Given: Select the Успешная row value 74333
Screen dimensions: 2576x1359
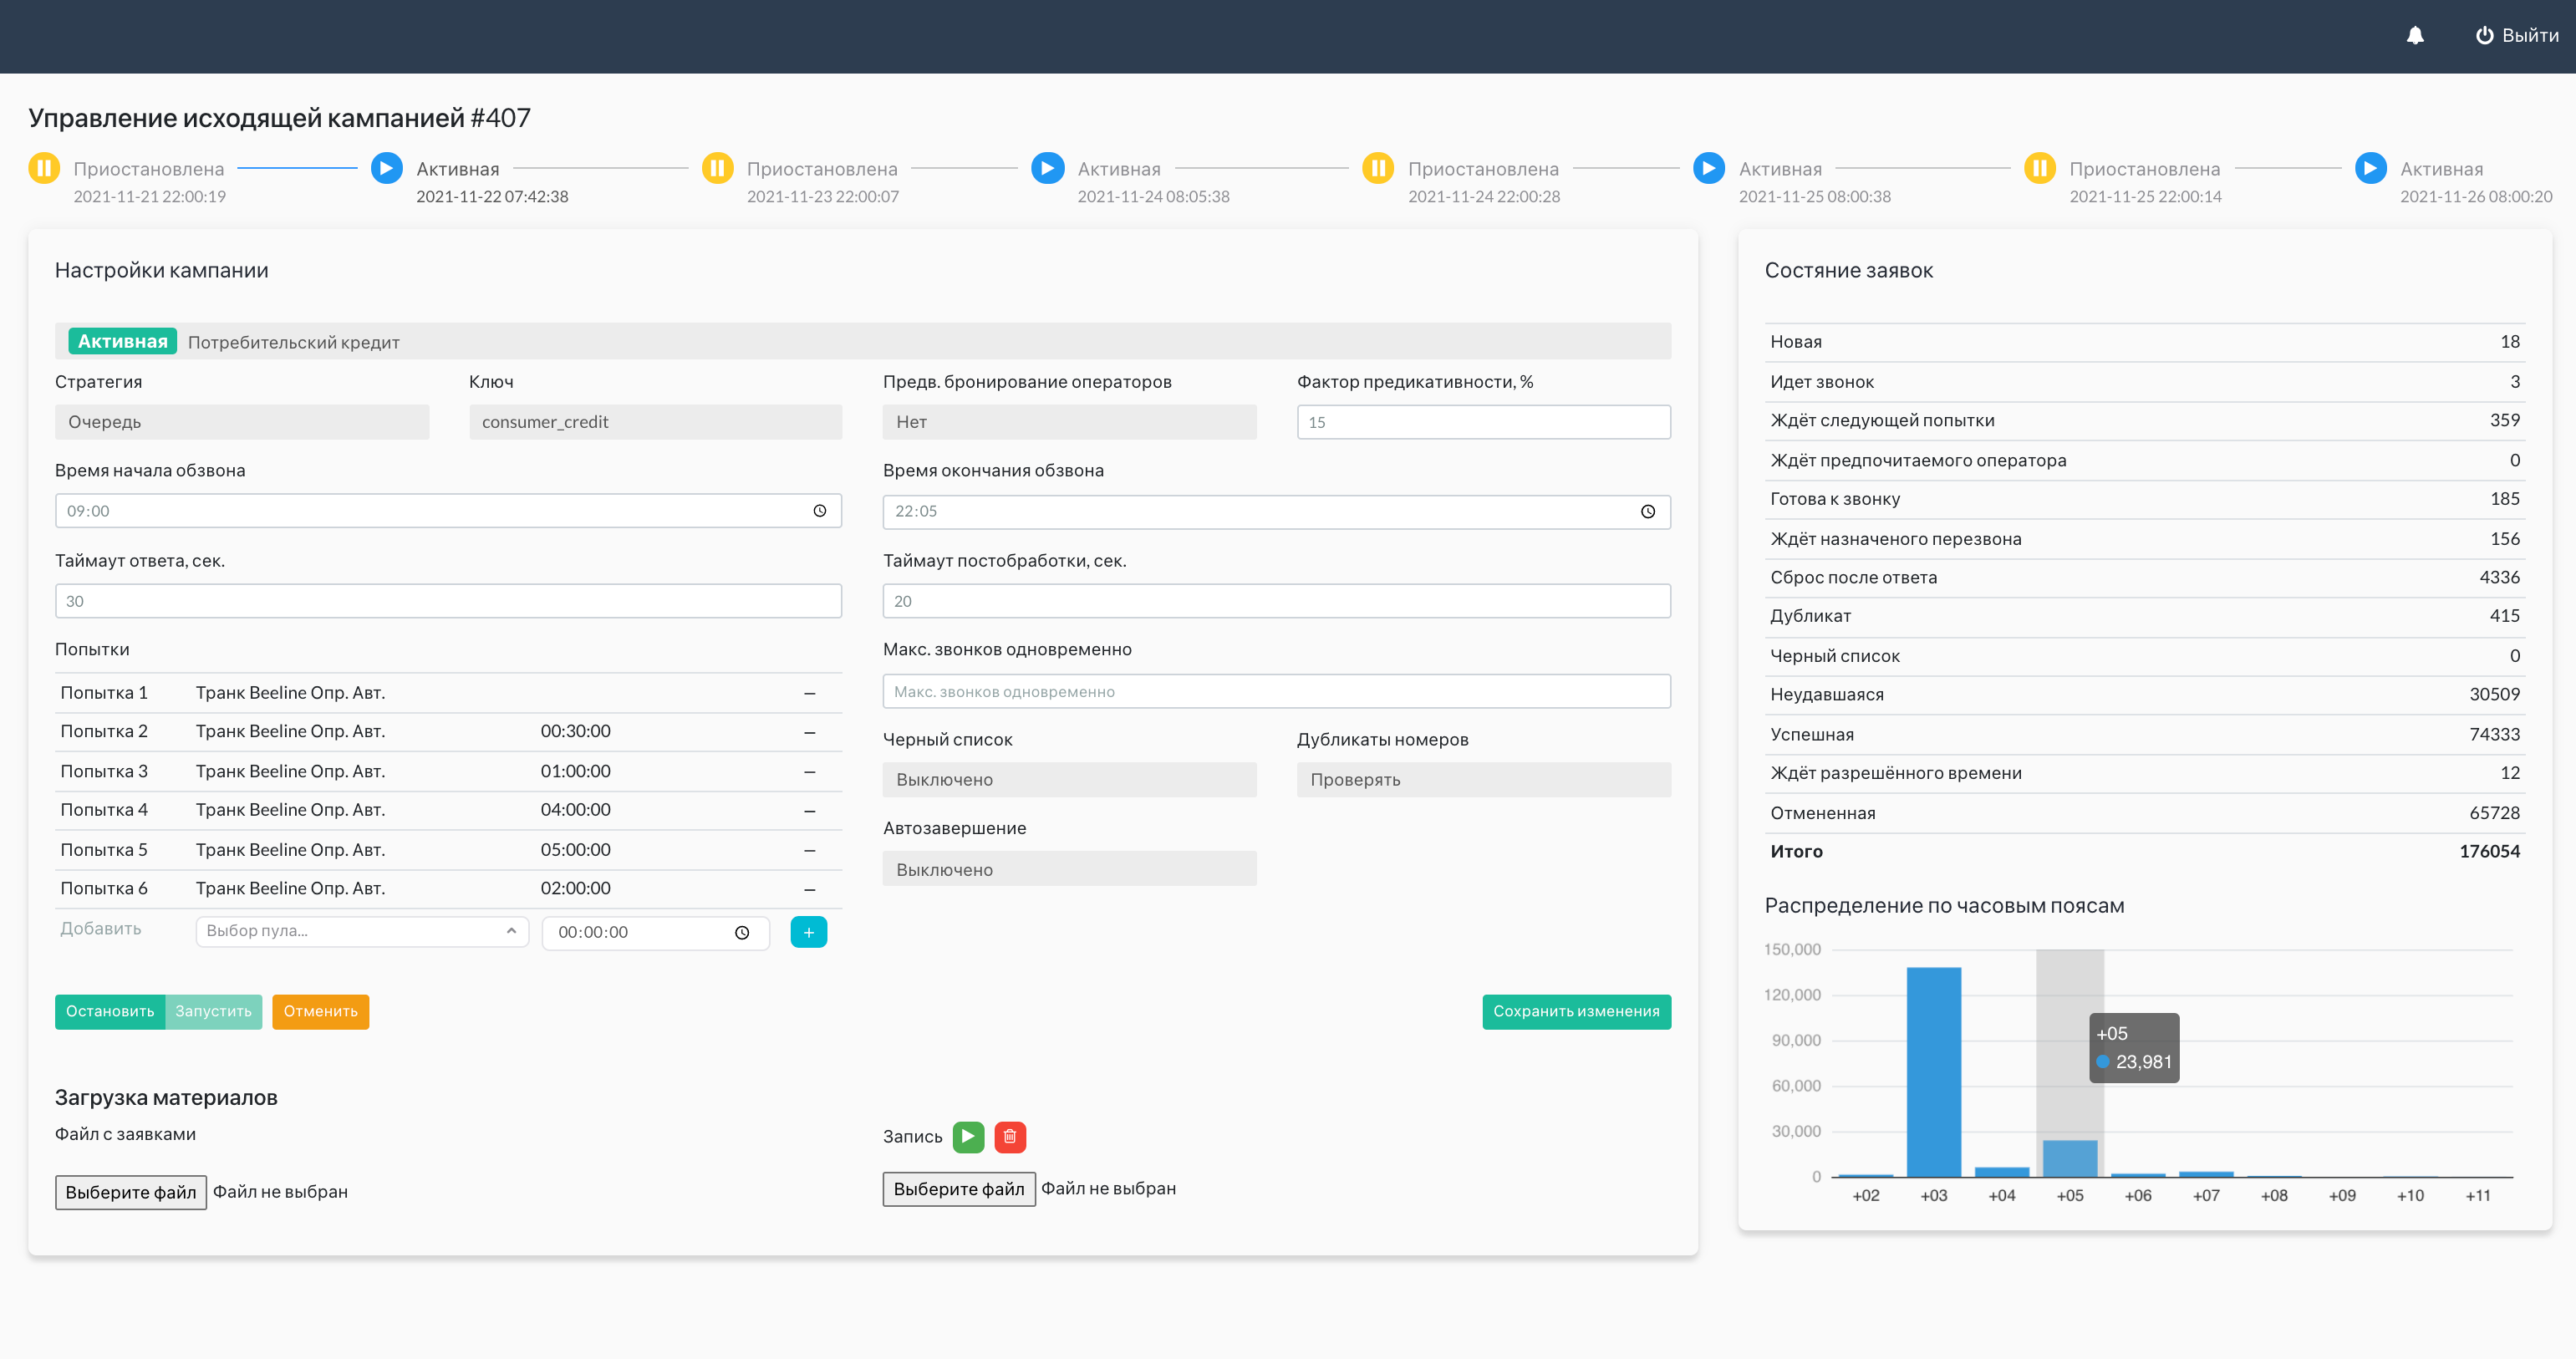Looking at the screenshot, I should click(2494, 734).
